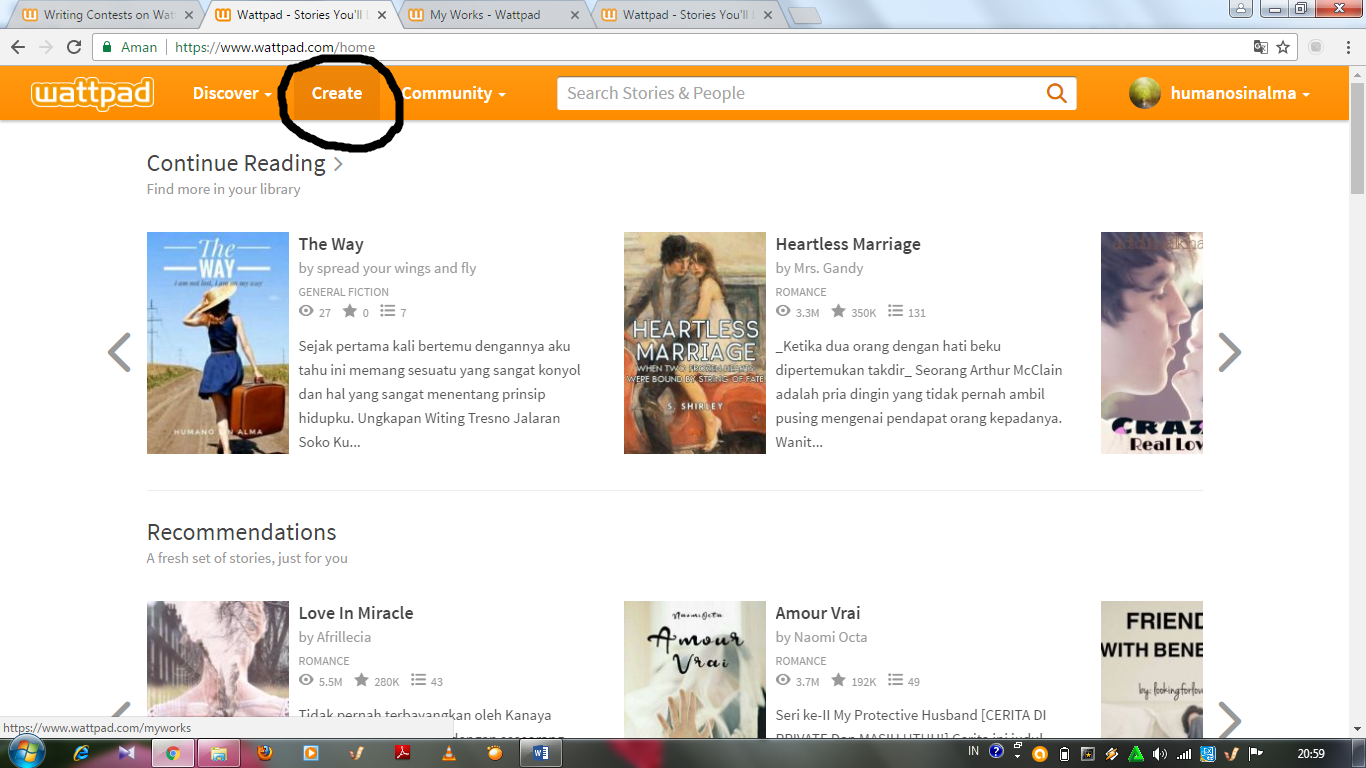Open the Community dropdown menu
This screenshot has width=1366, height=768.
(454, 93)
